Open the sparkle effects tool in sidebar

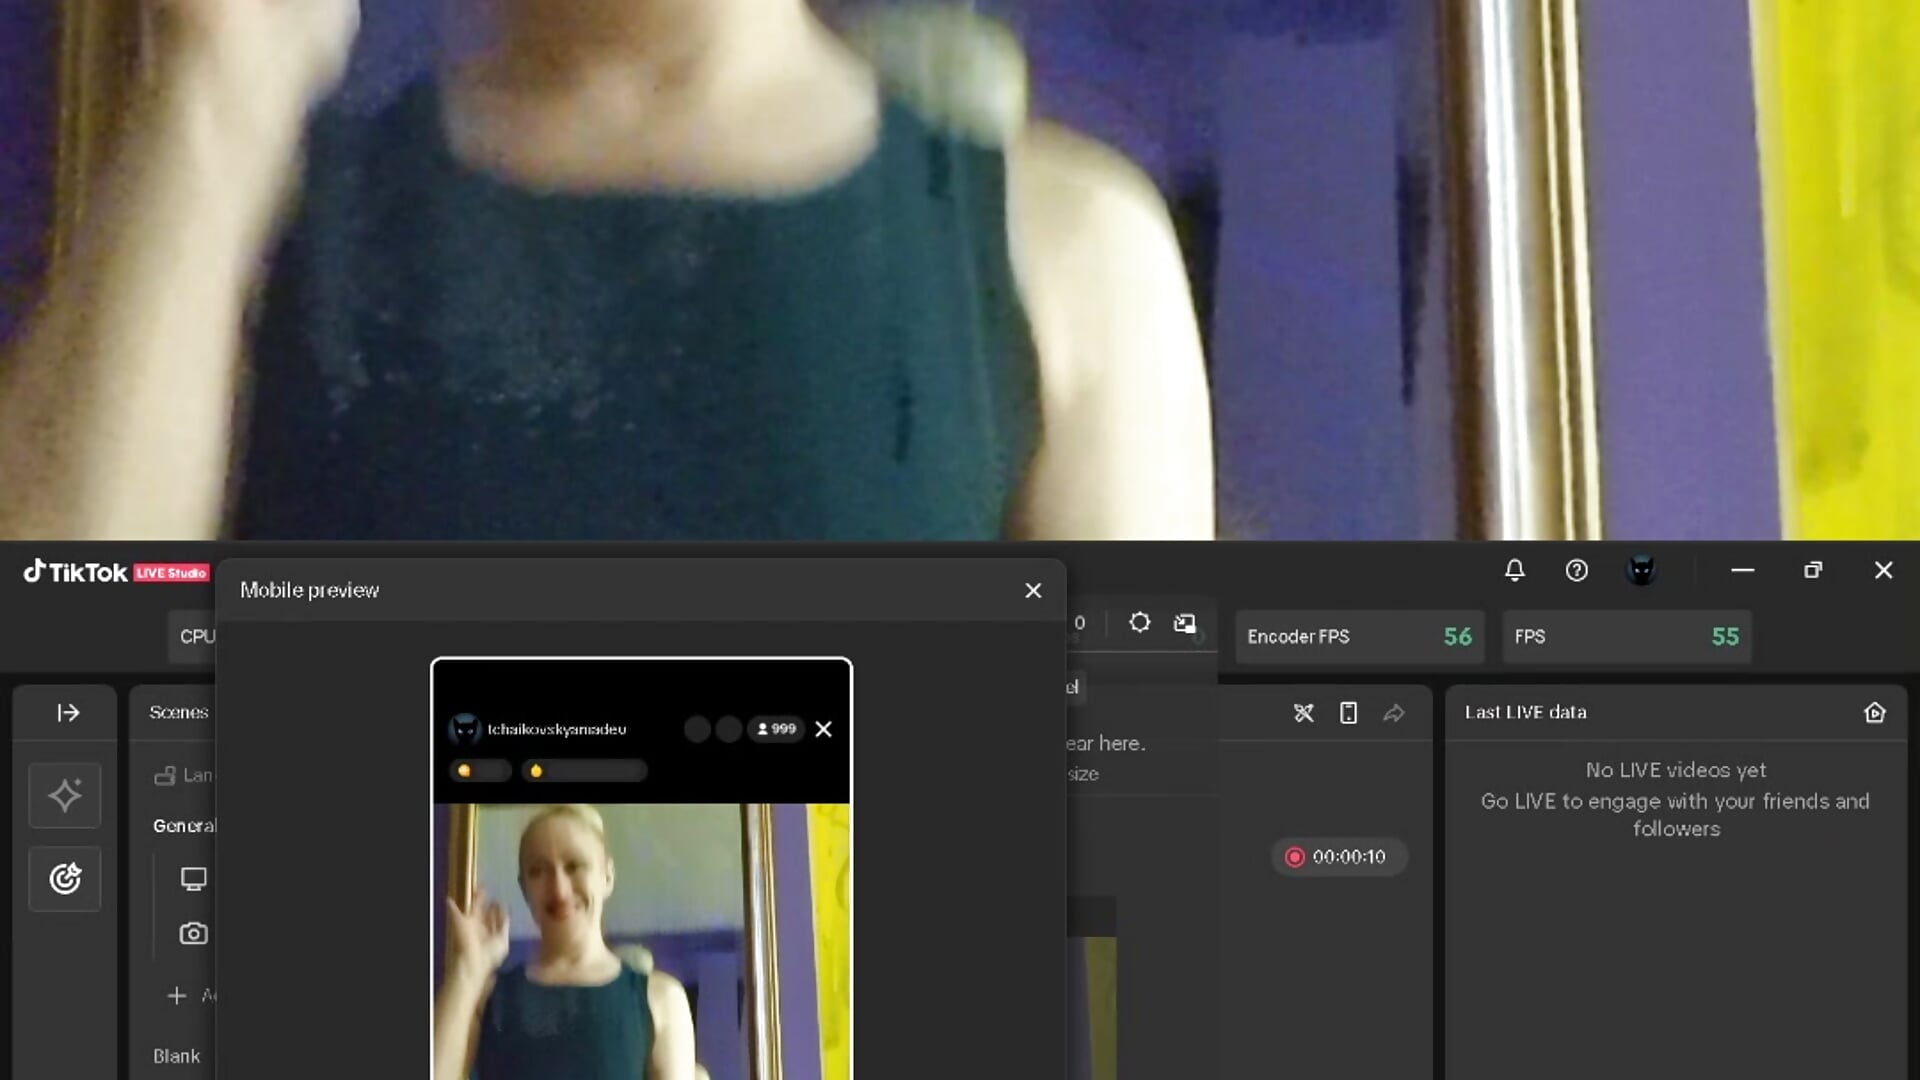[x=65, y=795]
